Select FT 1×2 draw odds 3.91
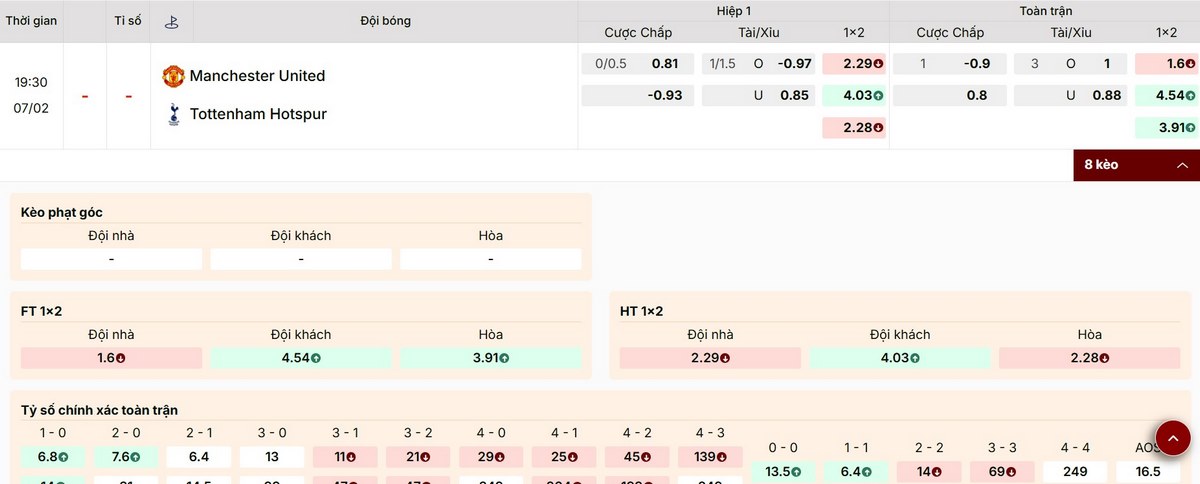The height and width of the screenshot is (484, 1200). (490, 358)
